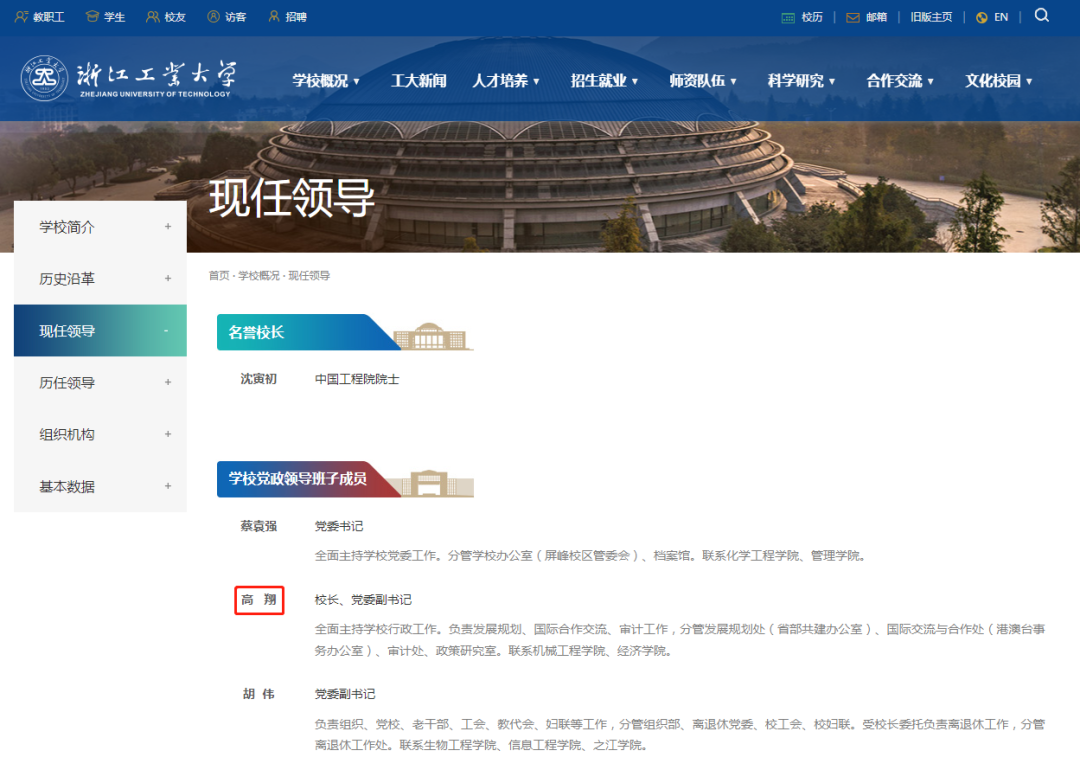Viewport: 1080px width, 770px height.
Task: Select the 工大新闻 menu item
Action: click(418, 81)
